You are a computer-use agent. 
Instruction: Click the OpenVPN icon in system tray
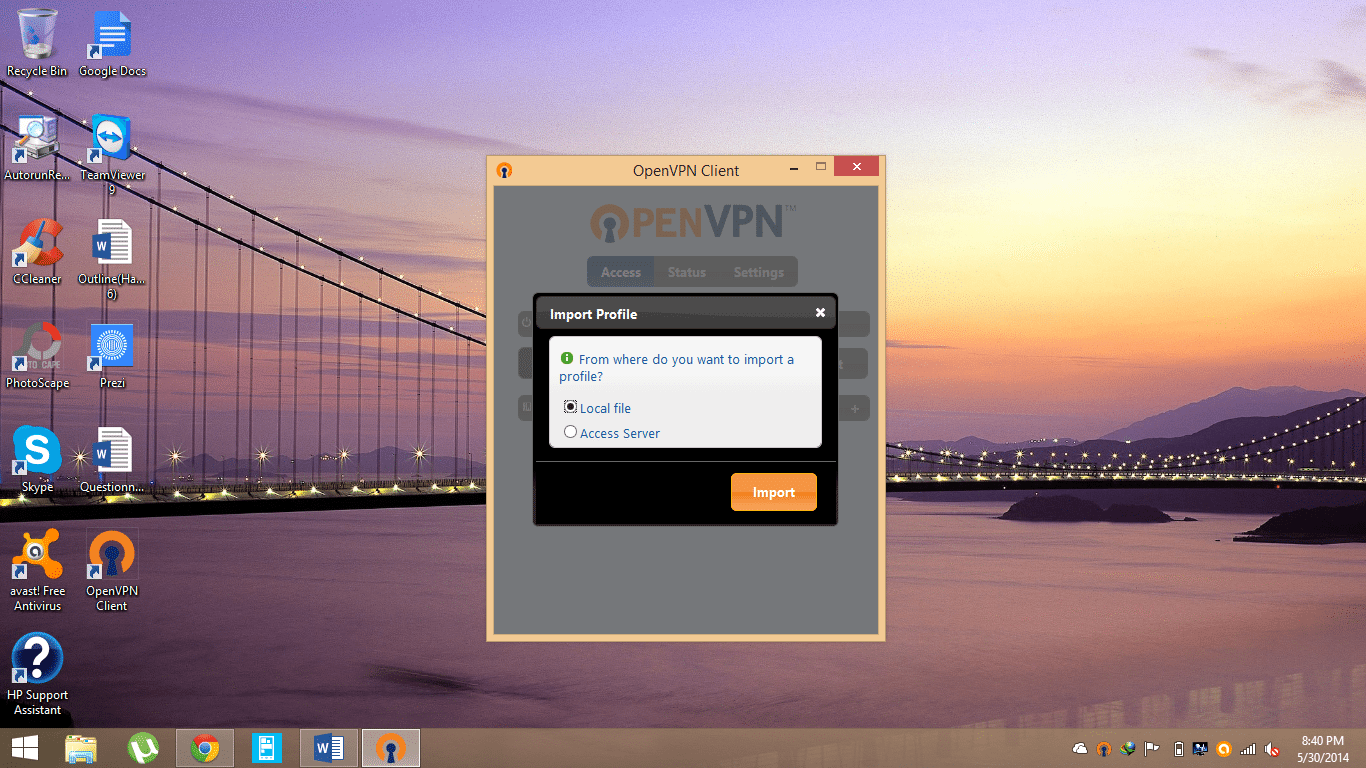pos(1104,749)
